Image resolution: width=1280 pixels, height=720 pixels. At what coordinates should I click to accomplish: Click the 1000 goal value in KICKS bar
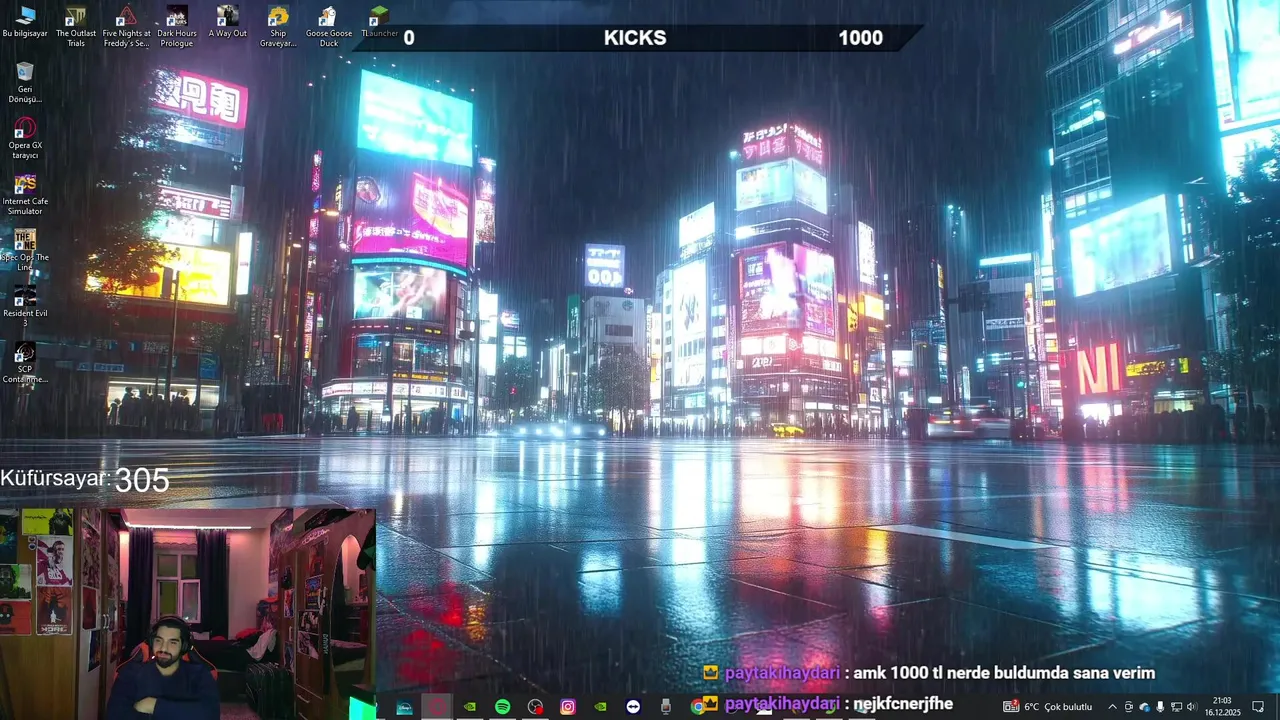(x=860, y=38)
